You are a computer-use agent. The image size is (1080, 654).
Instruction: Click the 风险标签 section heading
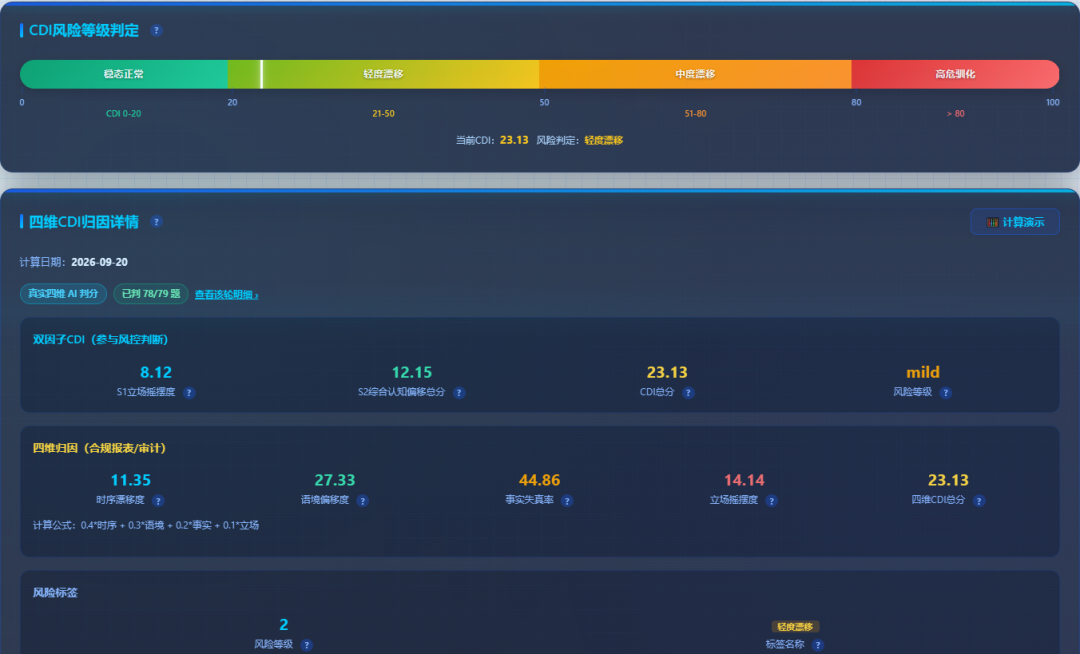55,593
